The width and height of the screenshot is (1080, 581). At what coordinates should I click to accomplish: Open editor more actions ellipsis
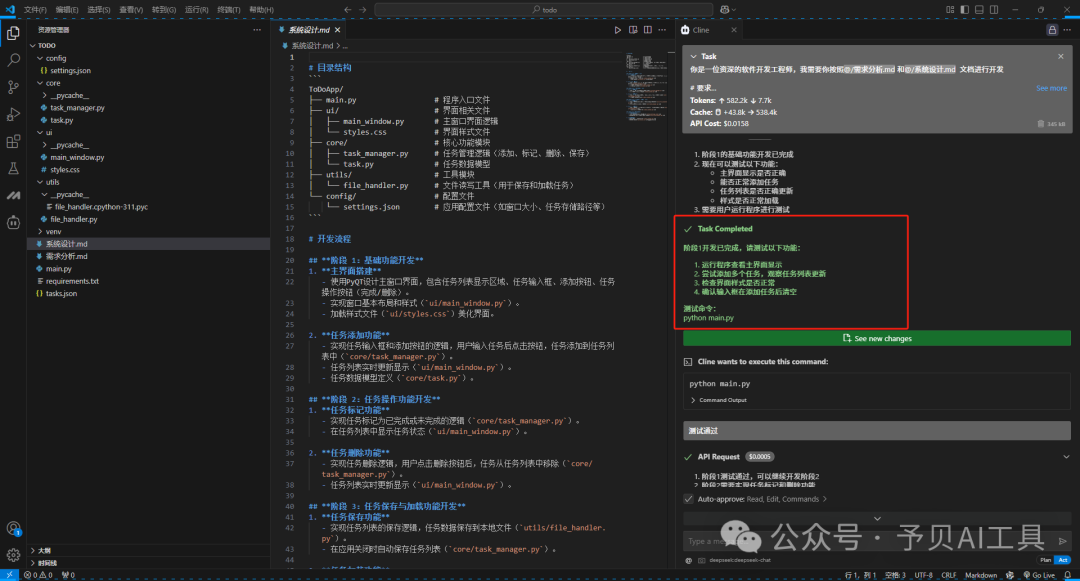coord(662,30)
